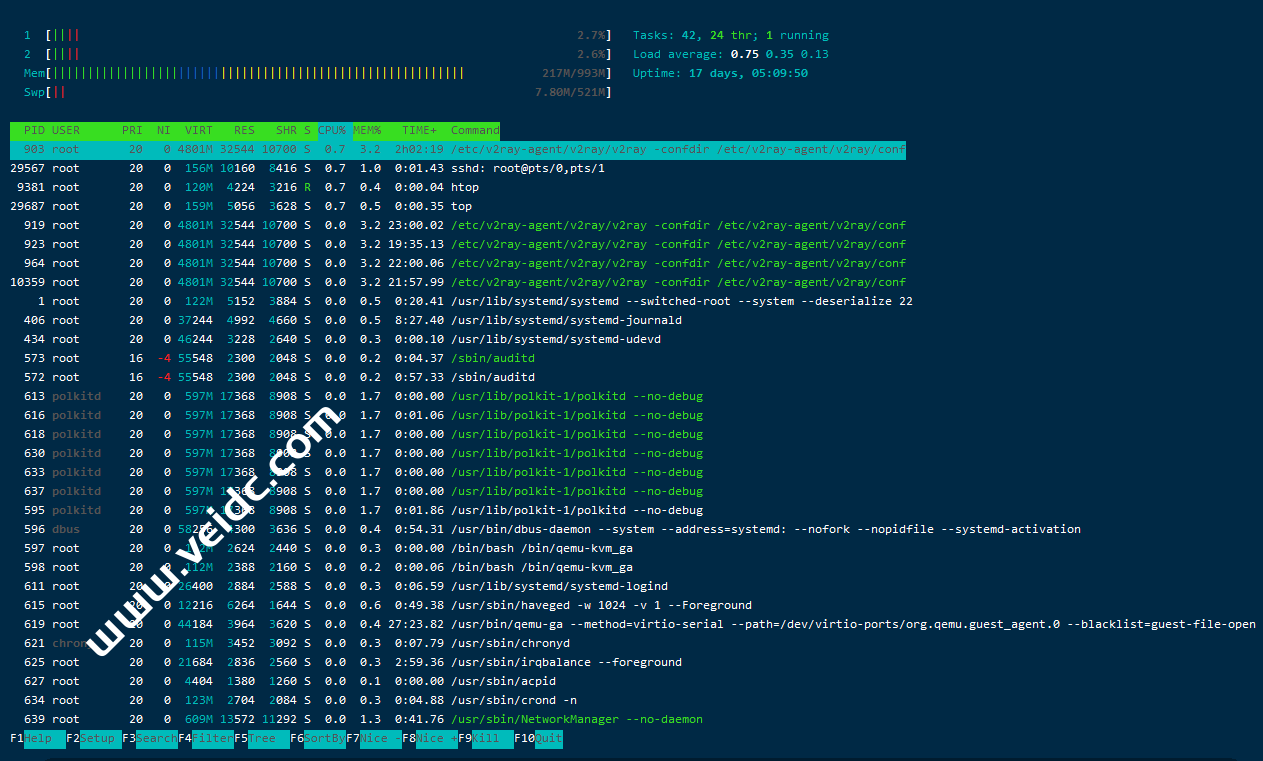
Task: Select v2ray thread PID 919
Action: (x=458, y=225)
